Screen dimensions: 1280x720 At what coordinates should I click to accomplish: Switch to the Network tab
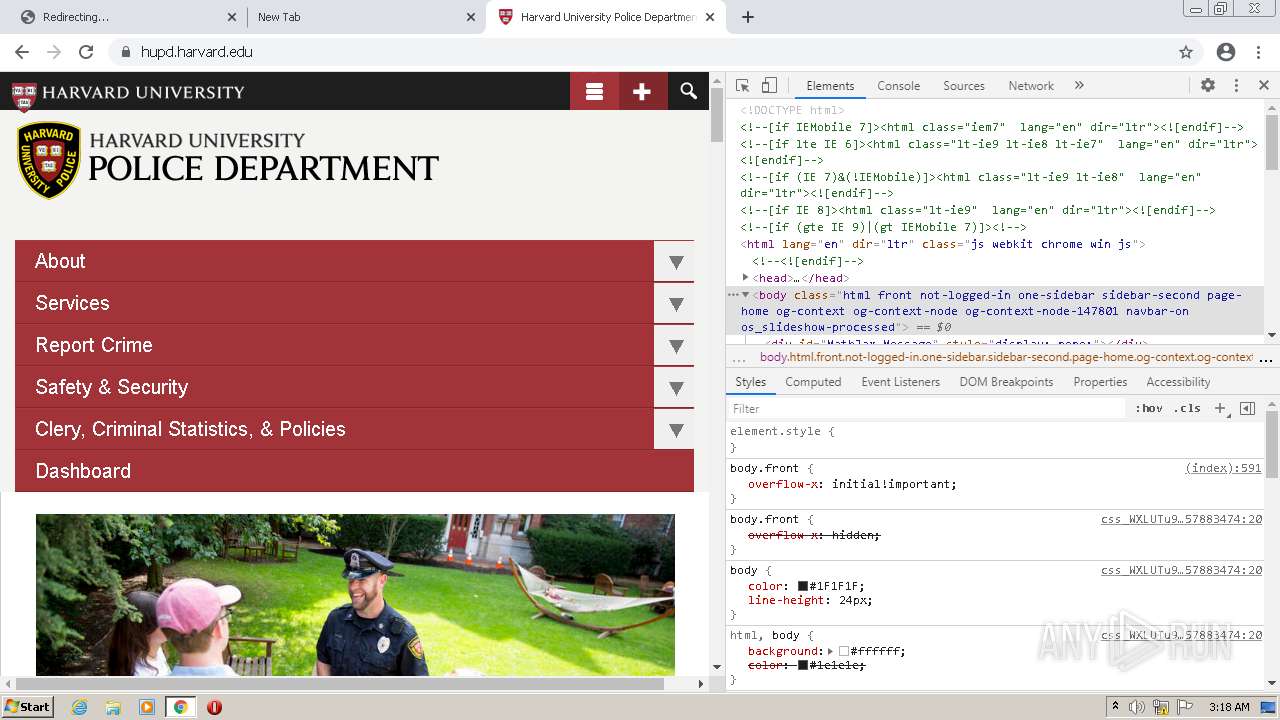coord(1031,86)
